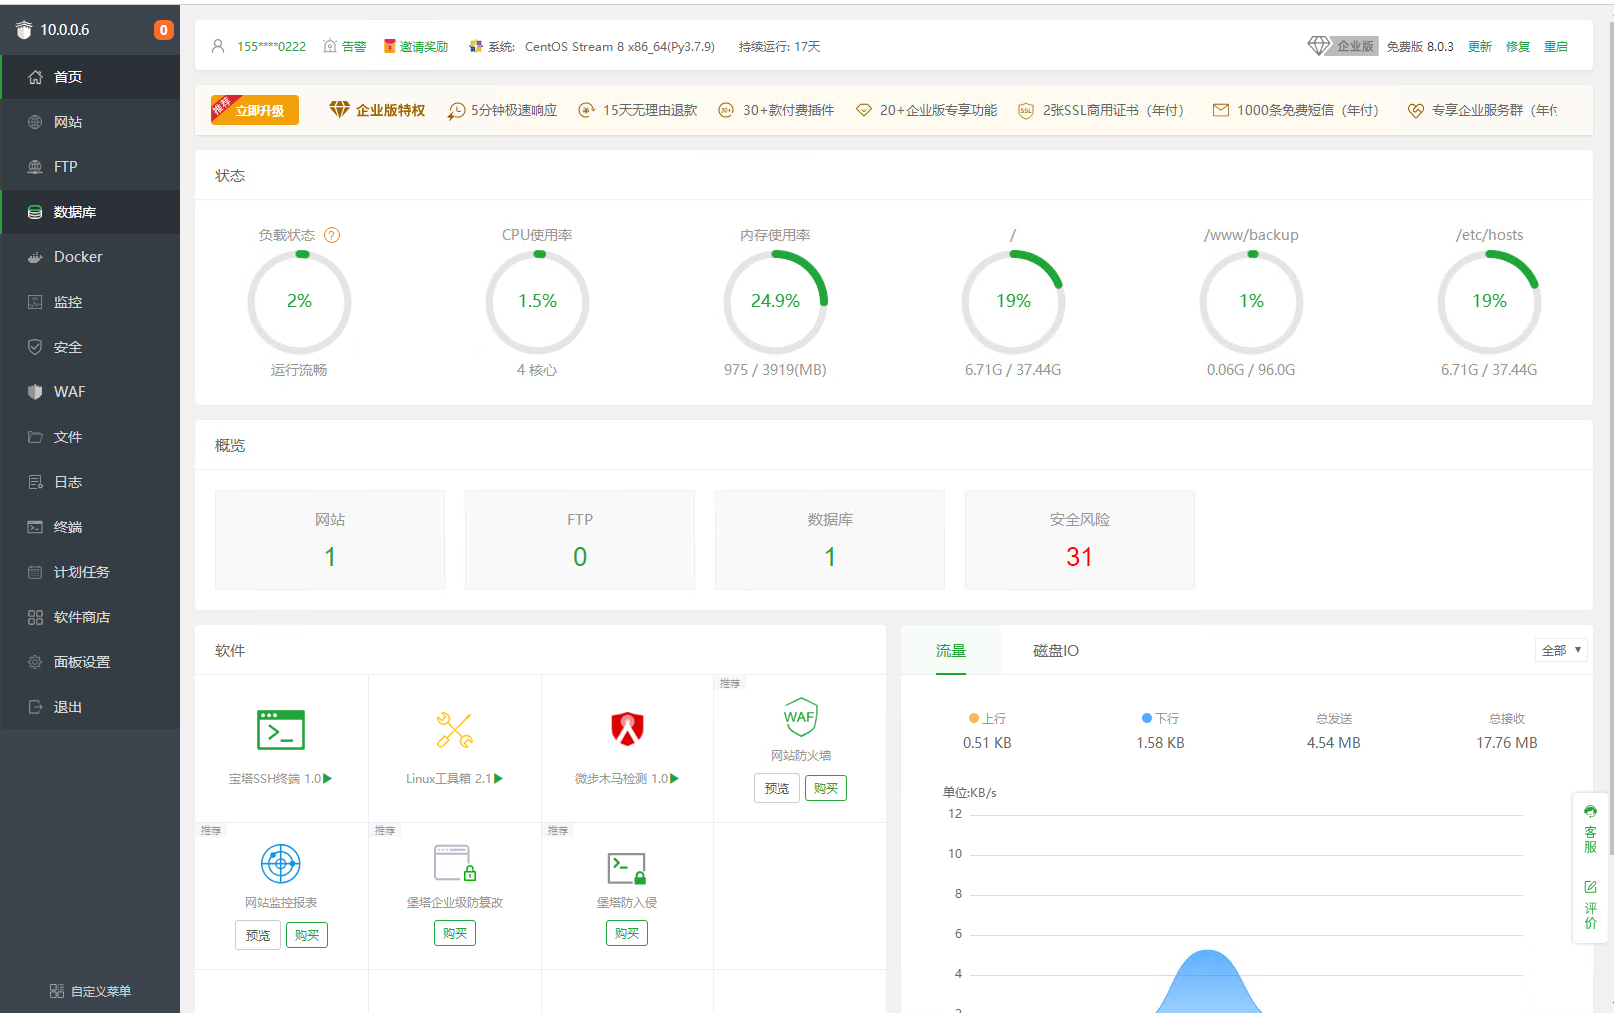The height and width of the screenshot is (1013, 1614).
Task: Open 自定义菜单 at sidebar bottom
Action: click(90, 991)
